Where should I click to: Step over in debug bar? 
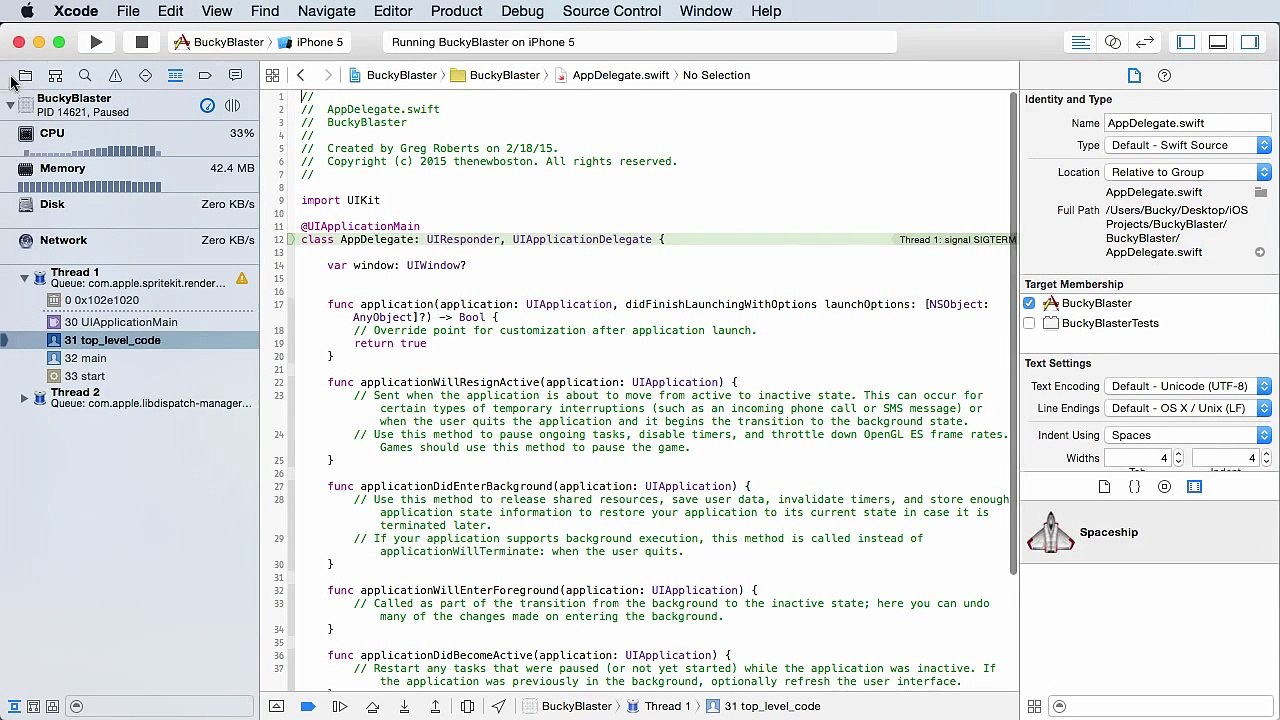click(x=372, y=706)
